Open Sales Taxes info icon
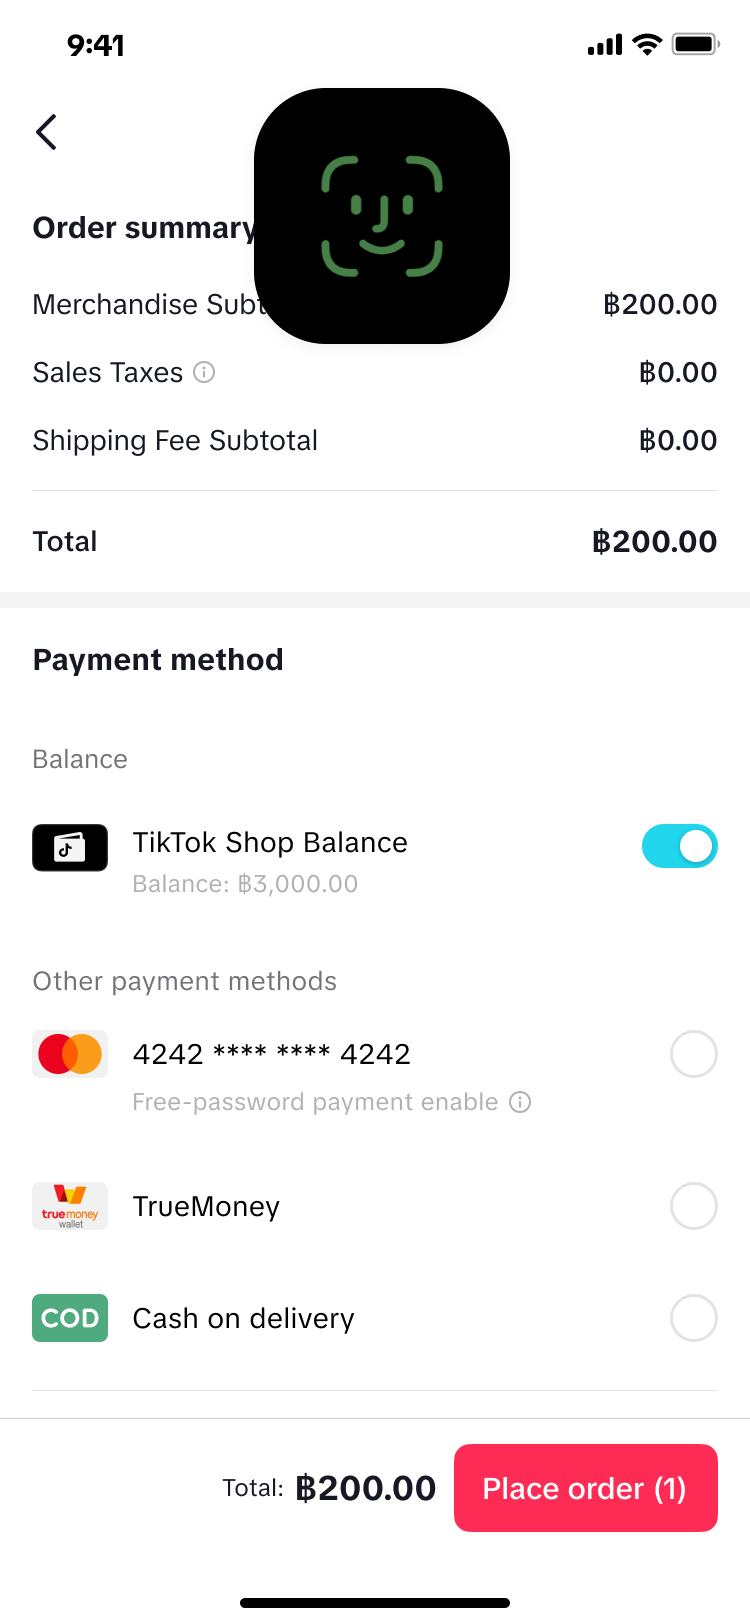 point(204,372)
